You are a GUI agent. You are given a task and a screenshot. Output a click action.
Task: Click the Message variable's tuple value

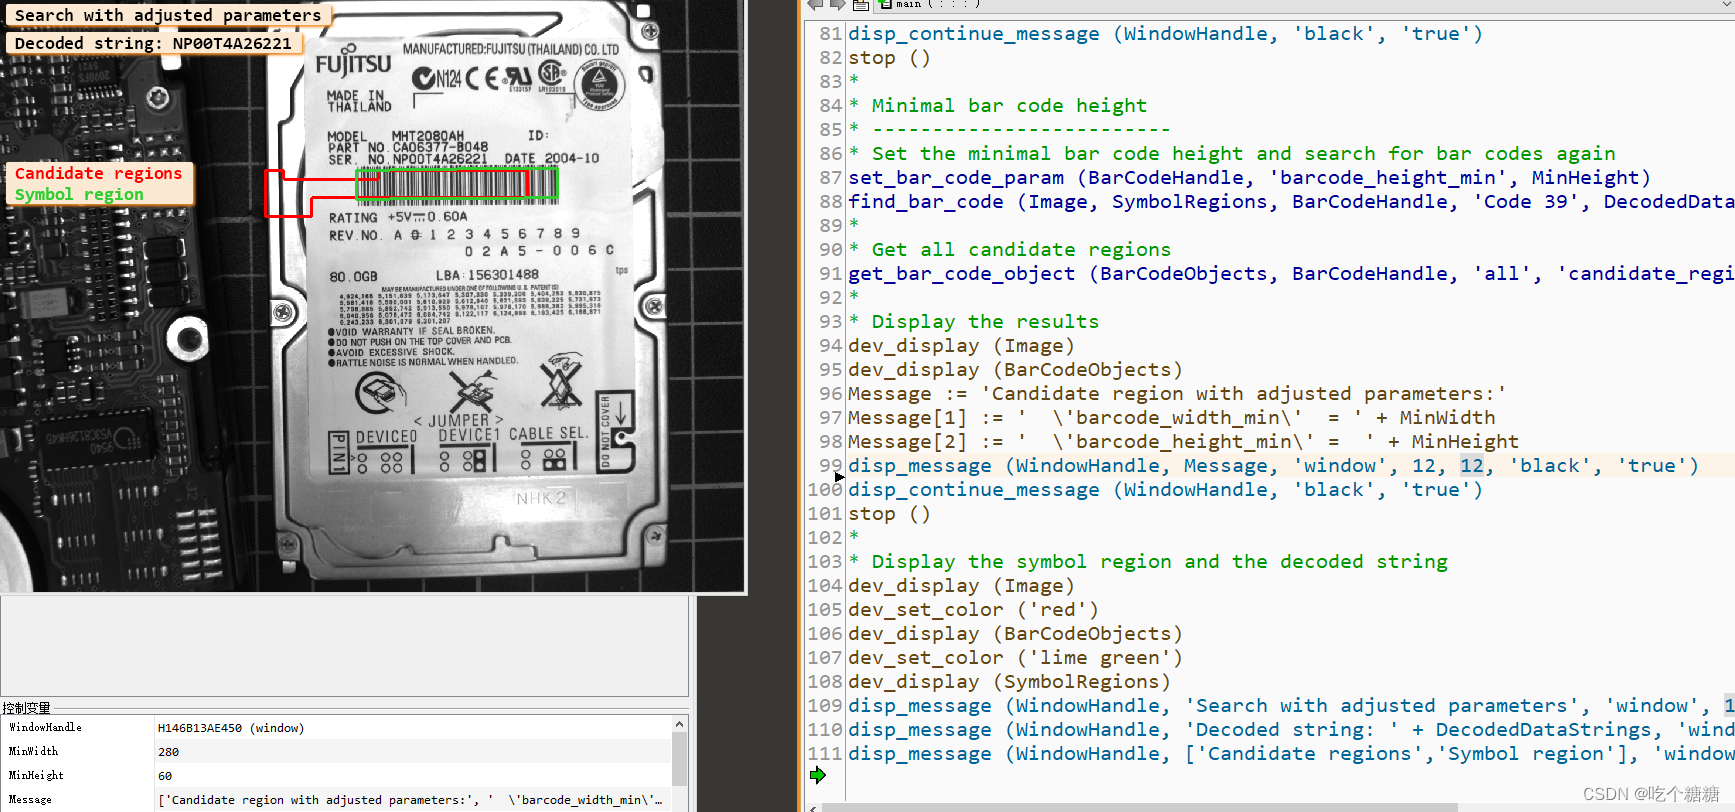point(410,800)
